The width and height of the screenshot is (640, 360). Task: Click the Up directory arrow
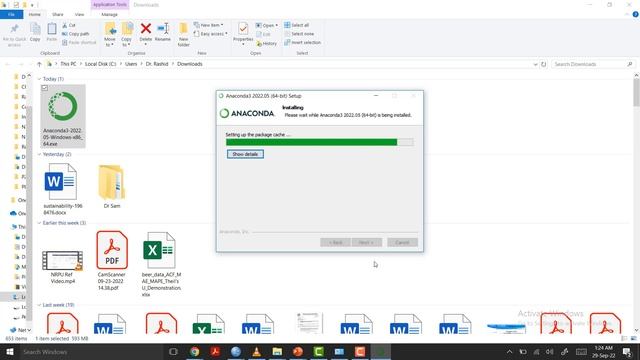tap(39, 64)
